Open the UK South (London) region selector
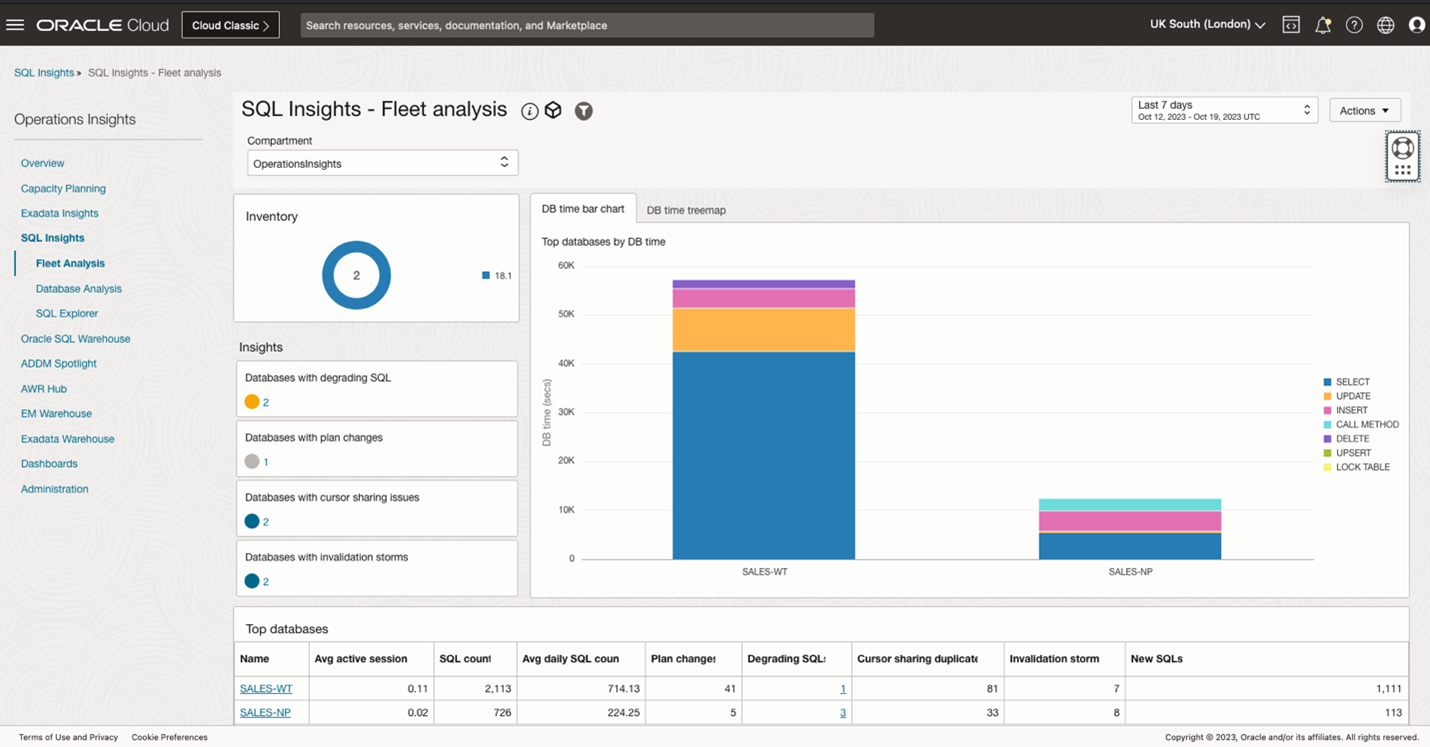 point(1207,25)
